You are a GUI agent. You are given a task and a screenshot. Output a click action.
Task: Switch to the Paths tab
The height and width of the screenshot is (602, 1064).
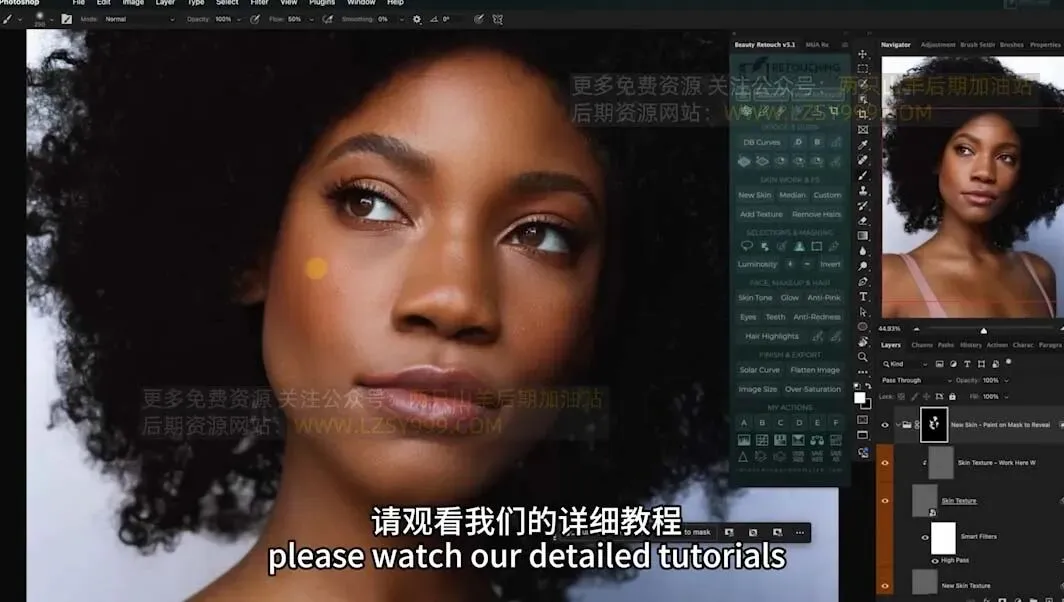click(946, 345)
